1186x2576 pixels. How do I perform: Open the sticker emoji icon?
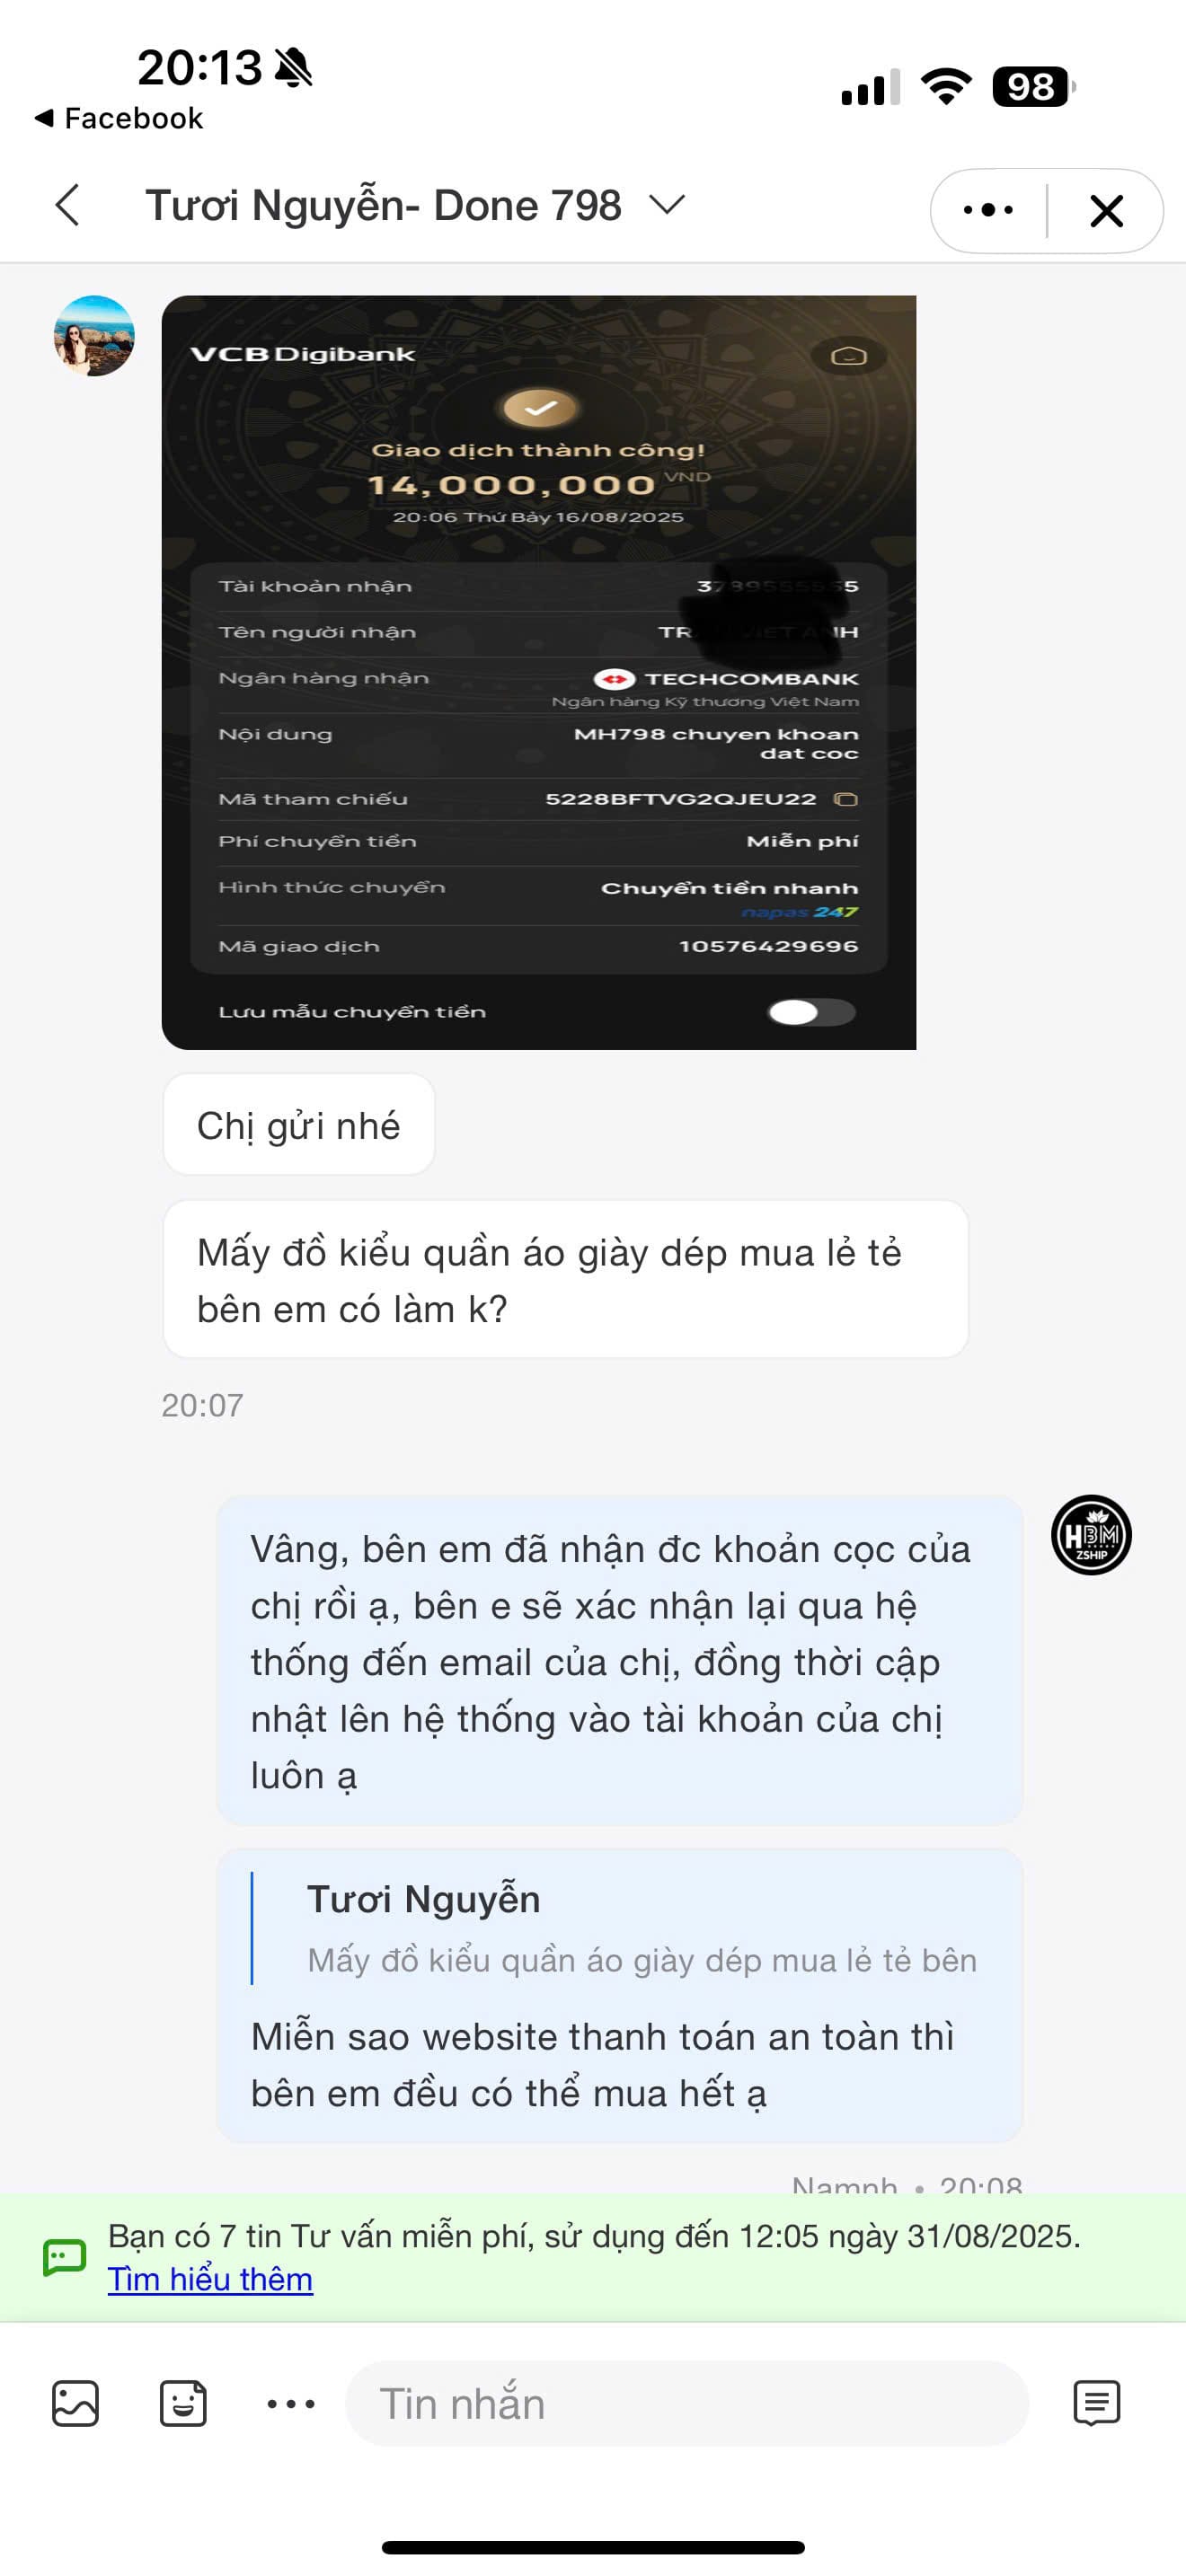[x=183, y=2404]
